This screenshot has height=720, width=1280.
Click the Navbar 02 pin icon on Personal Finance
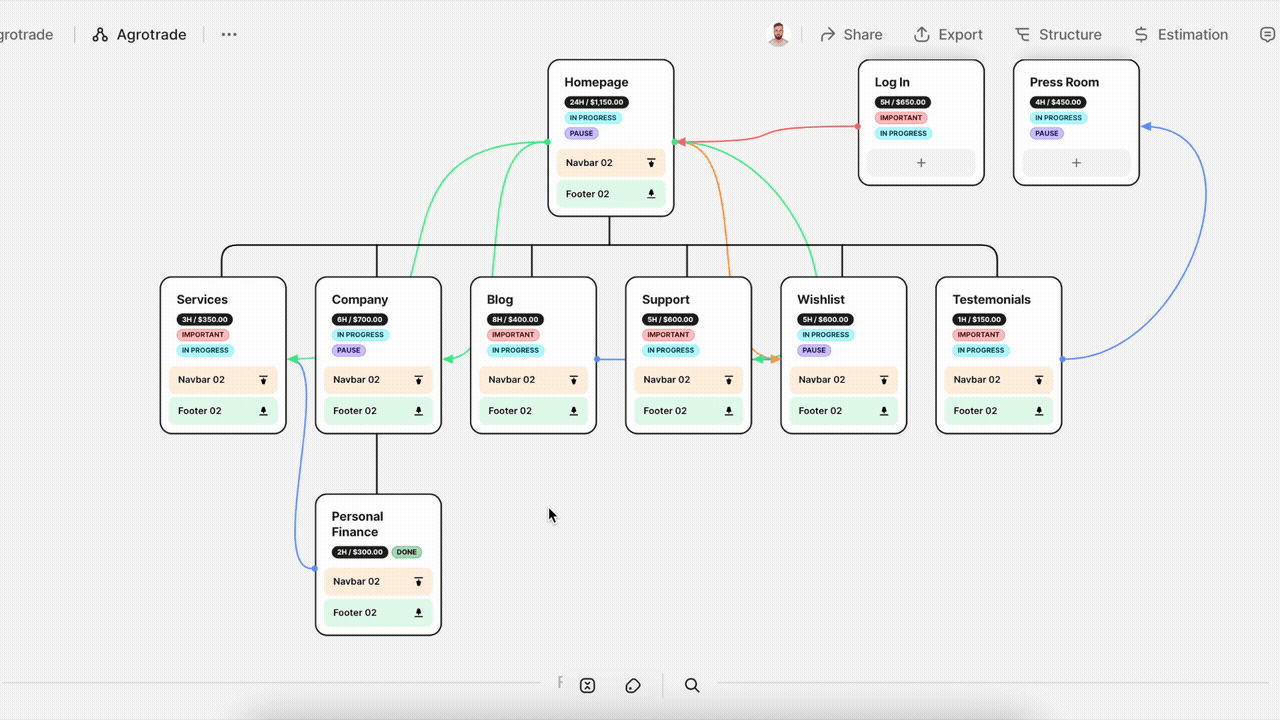point(418,582)
